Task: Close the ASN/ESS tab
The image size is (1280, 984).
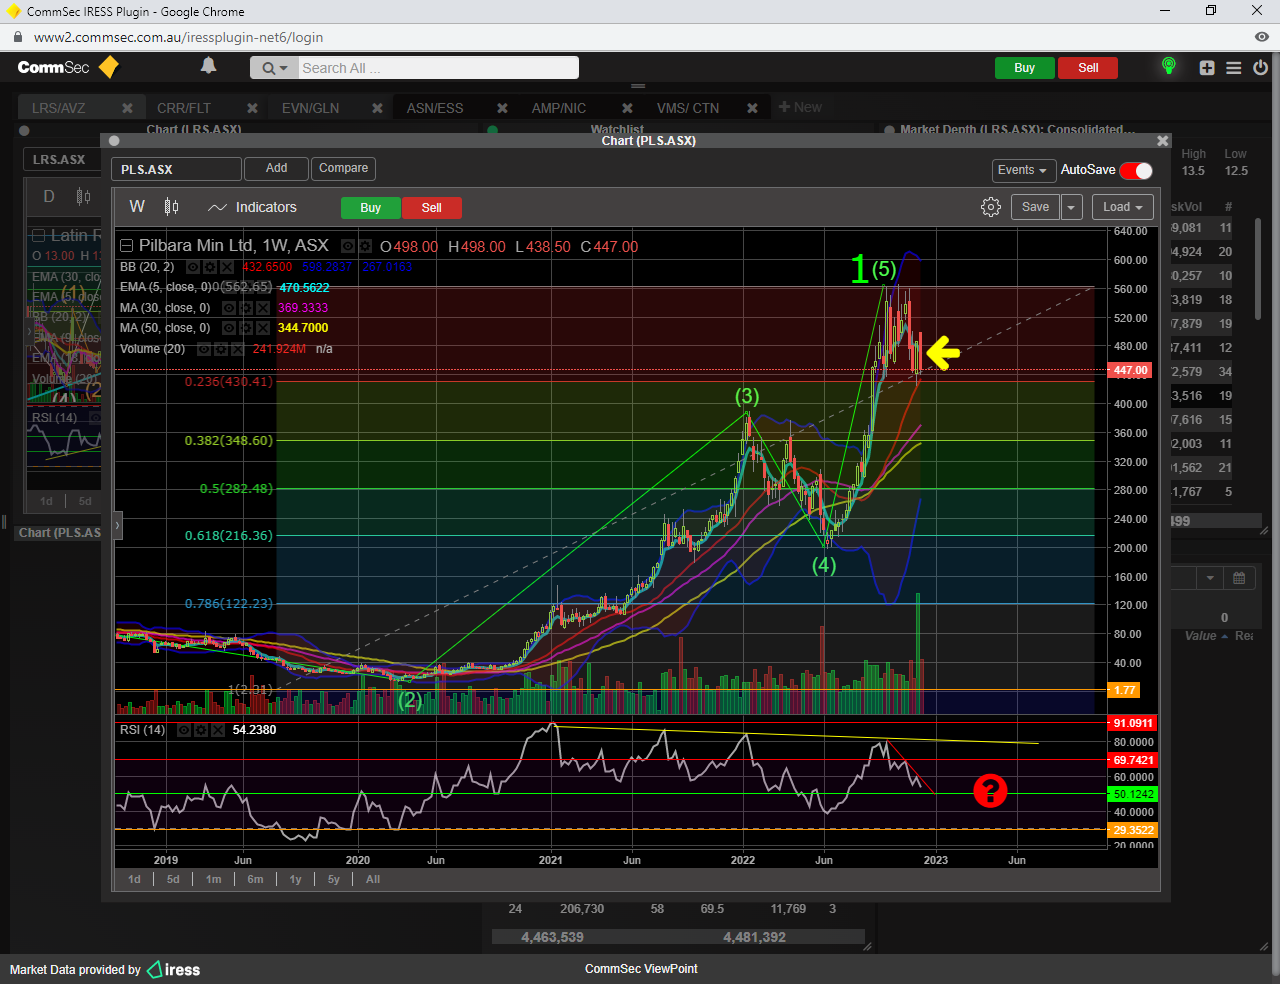Action: pos(502,108)
